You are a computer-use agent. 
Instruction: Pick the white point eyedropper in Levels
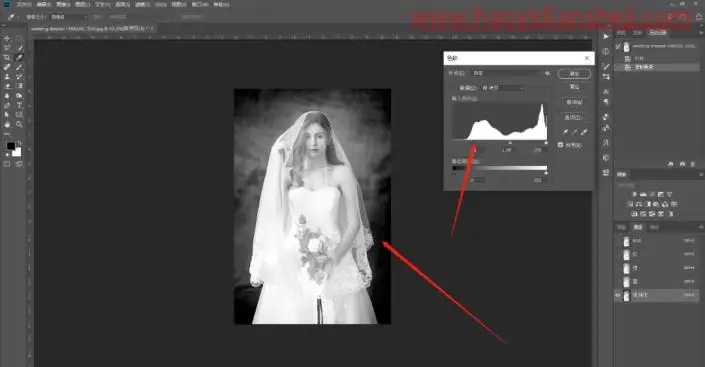584,132
